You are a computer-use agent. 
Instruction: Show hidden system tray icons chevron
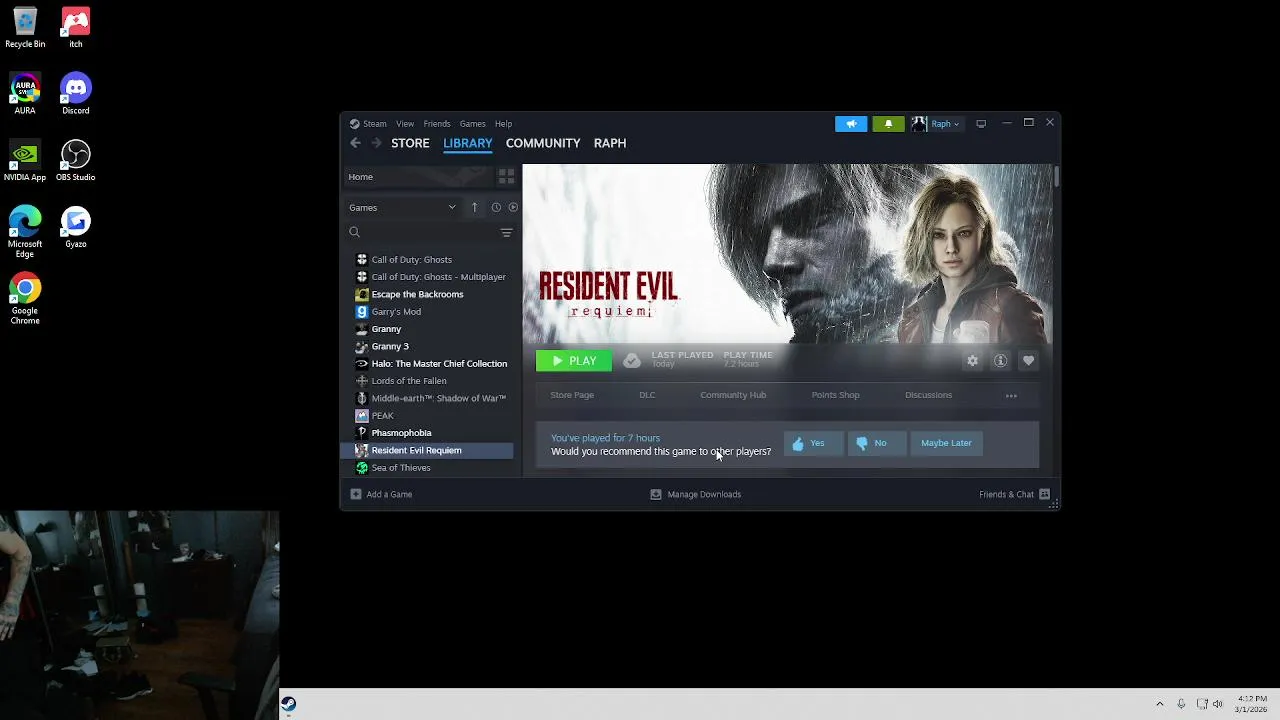(x=1159, y=704)
